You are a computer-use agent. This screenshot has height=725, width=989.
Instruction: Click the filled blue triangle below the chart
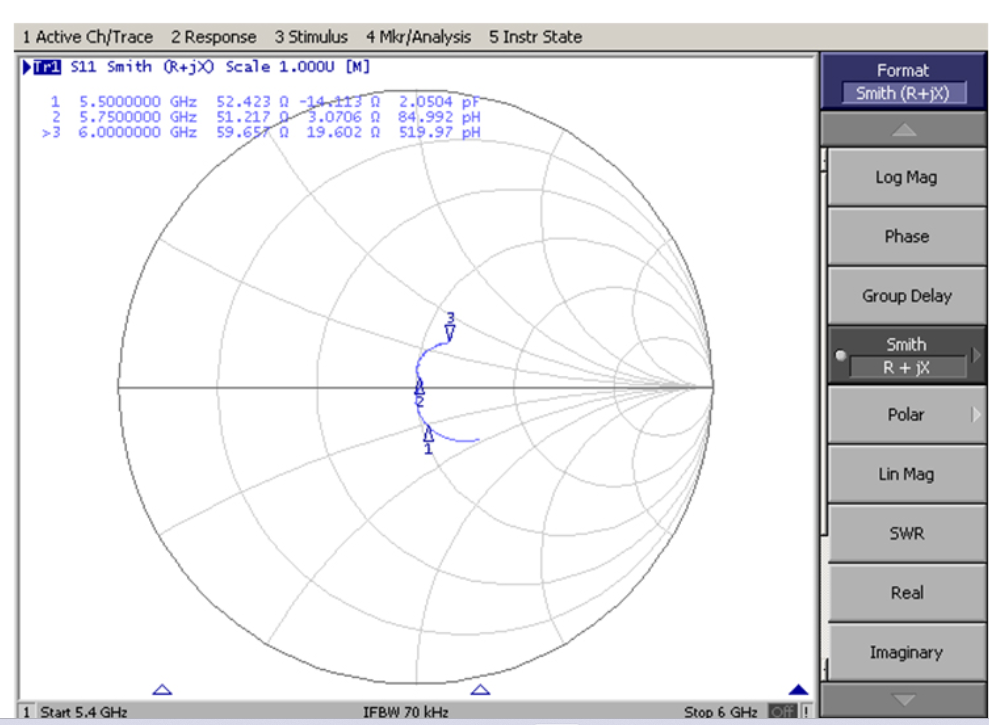click(x=799, y=690)
